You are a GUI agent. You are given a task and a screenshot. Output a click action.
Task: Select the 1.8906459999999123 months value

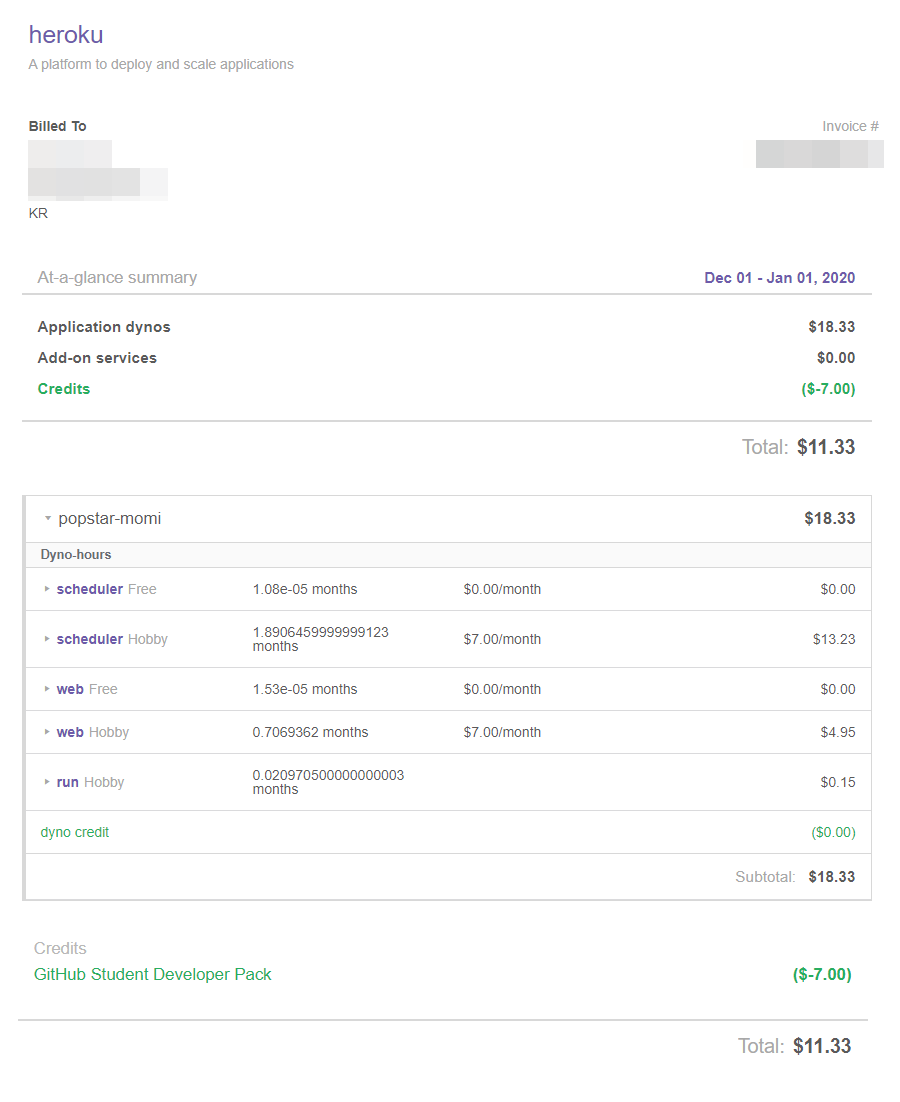pos(320,639)
